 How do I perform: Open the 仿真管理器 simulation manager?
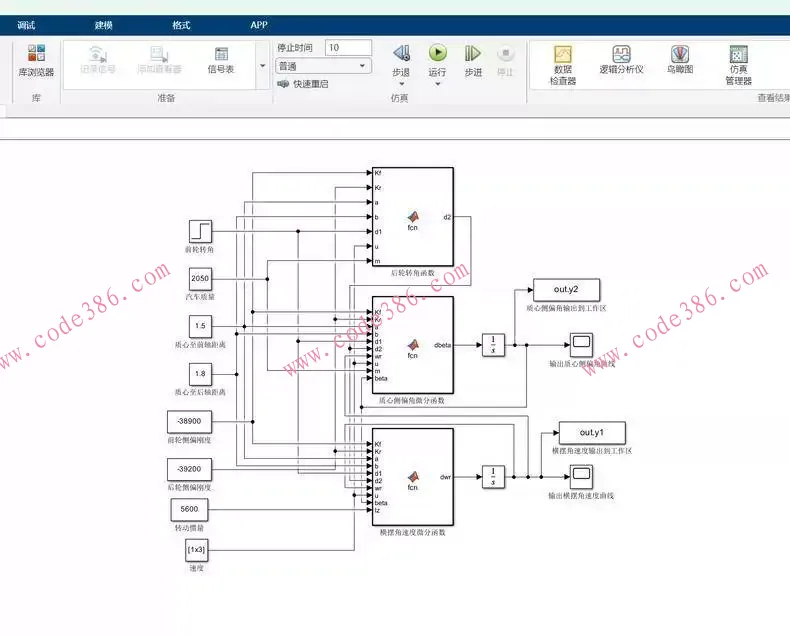coord(738,64)
